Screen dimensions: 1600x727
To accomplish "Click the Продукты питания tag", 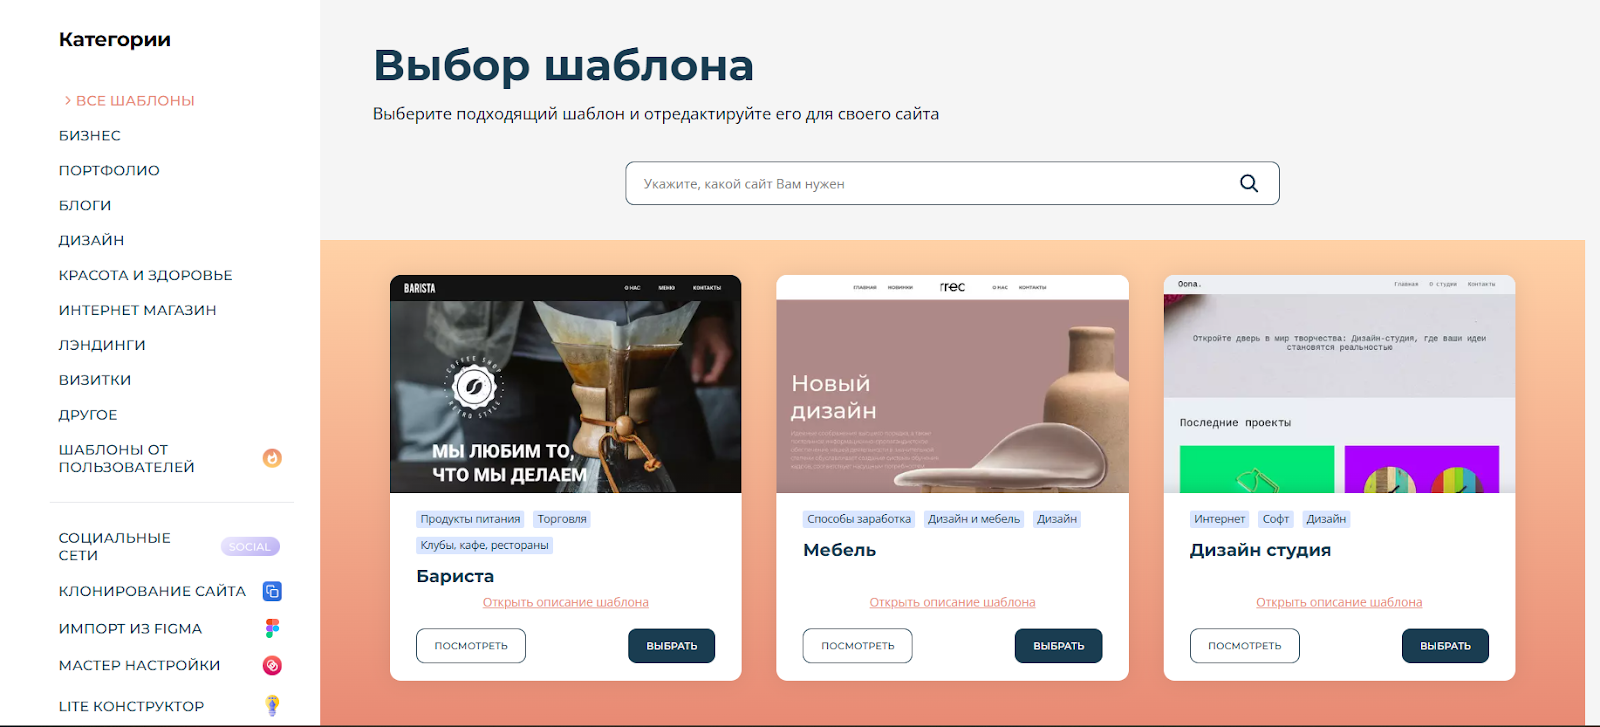I will tap(470, 519).
